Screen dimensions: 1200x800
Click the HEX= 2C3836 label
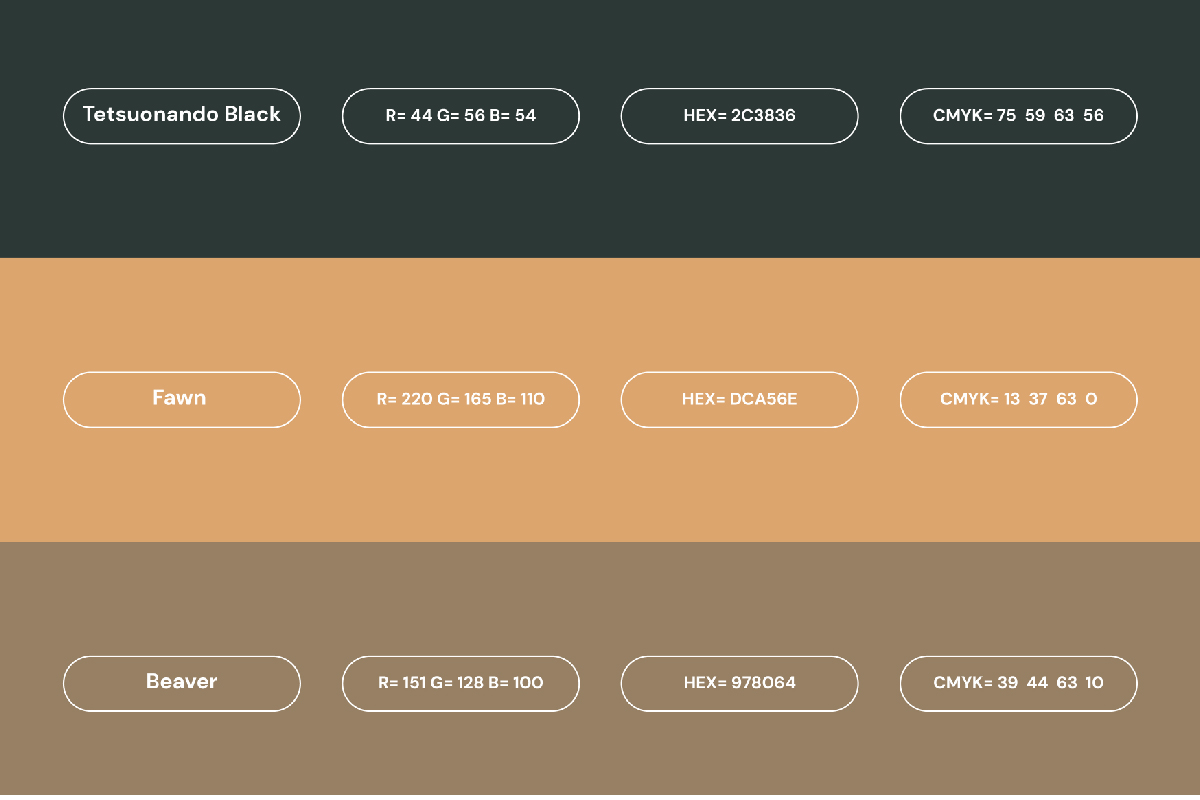[x=739, y=116]
